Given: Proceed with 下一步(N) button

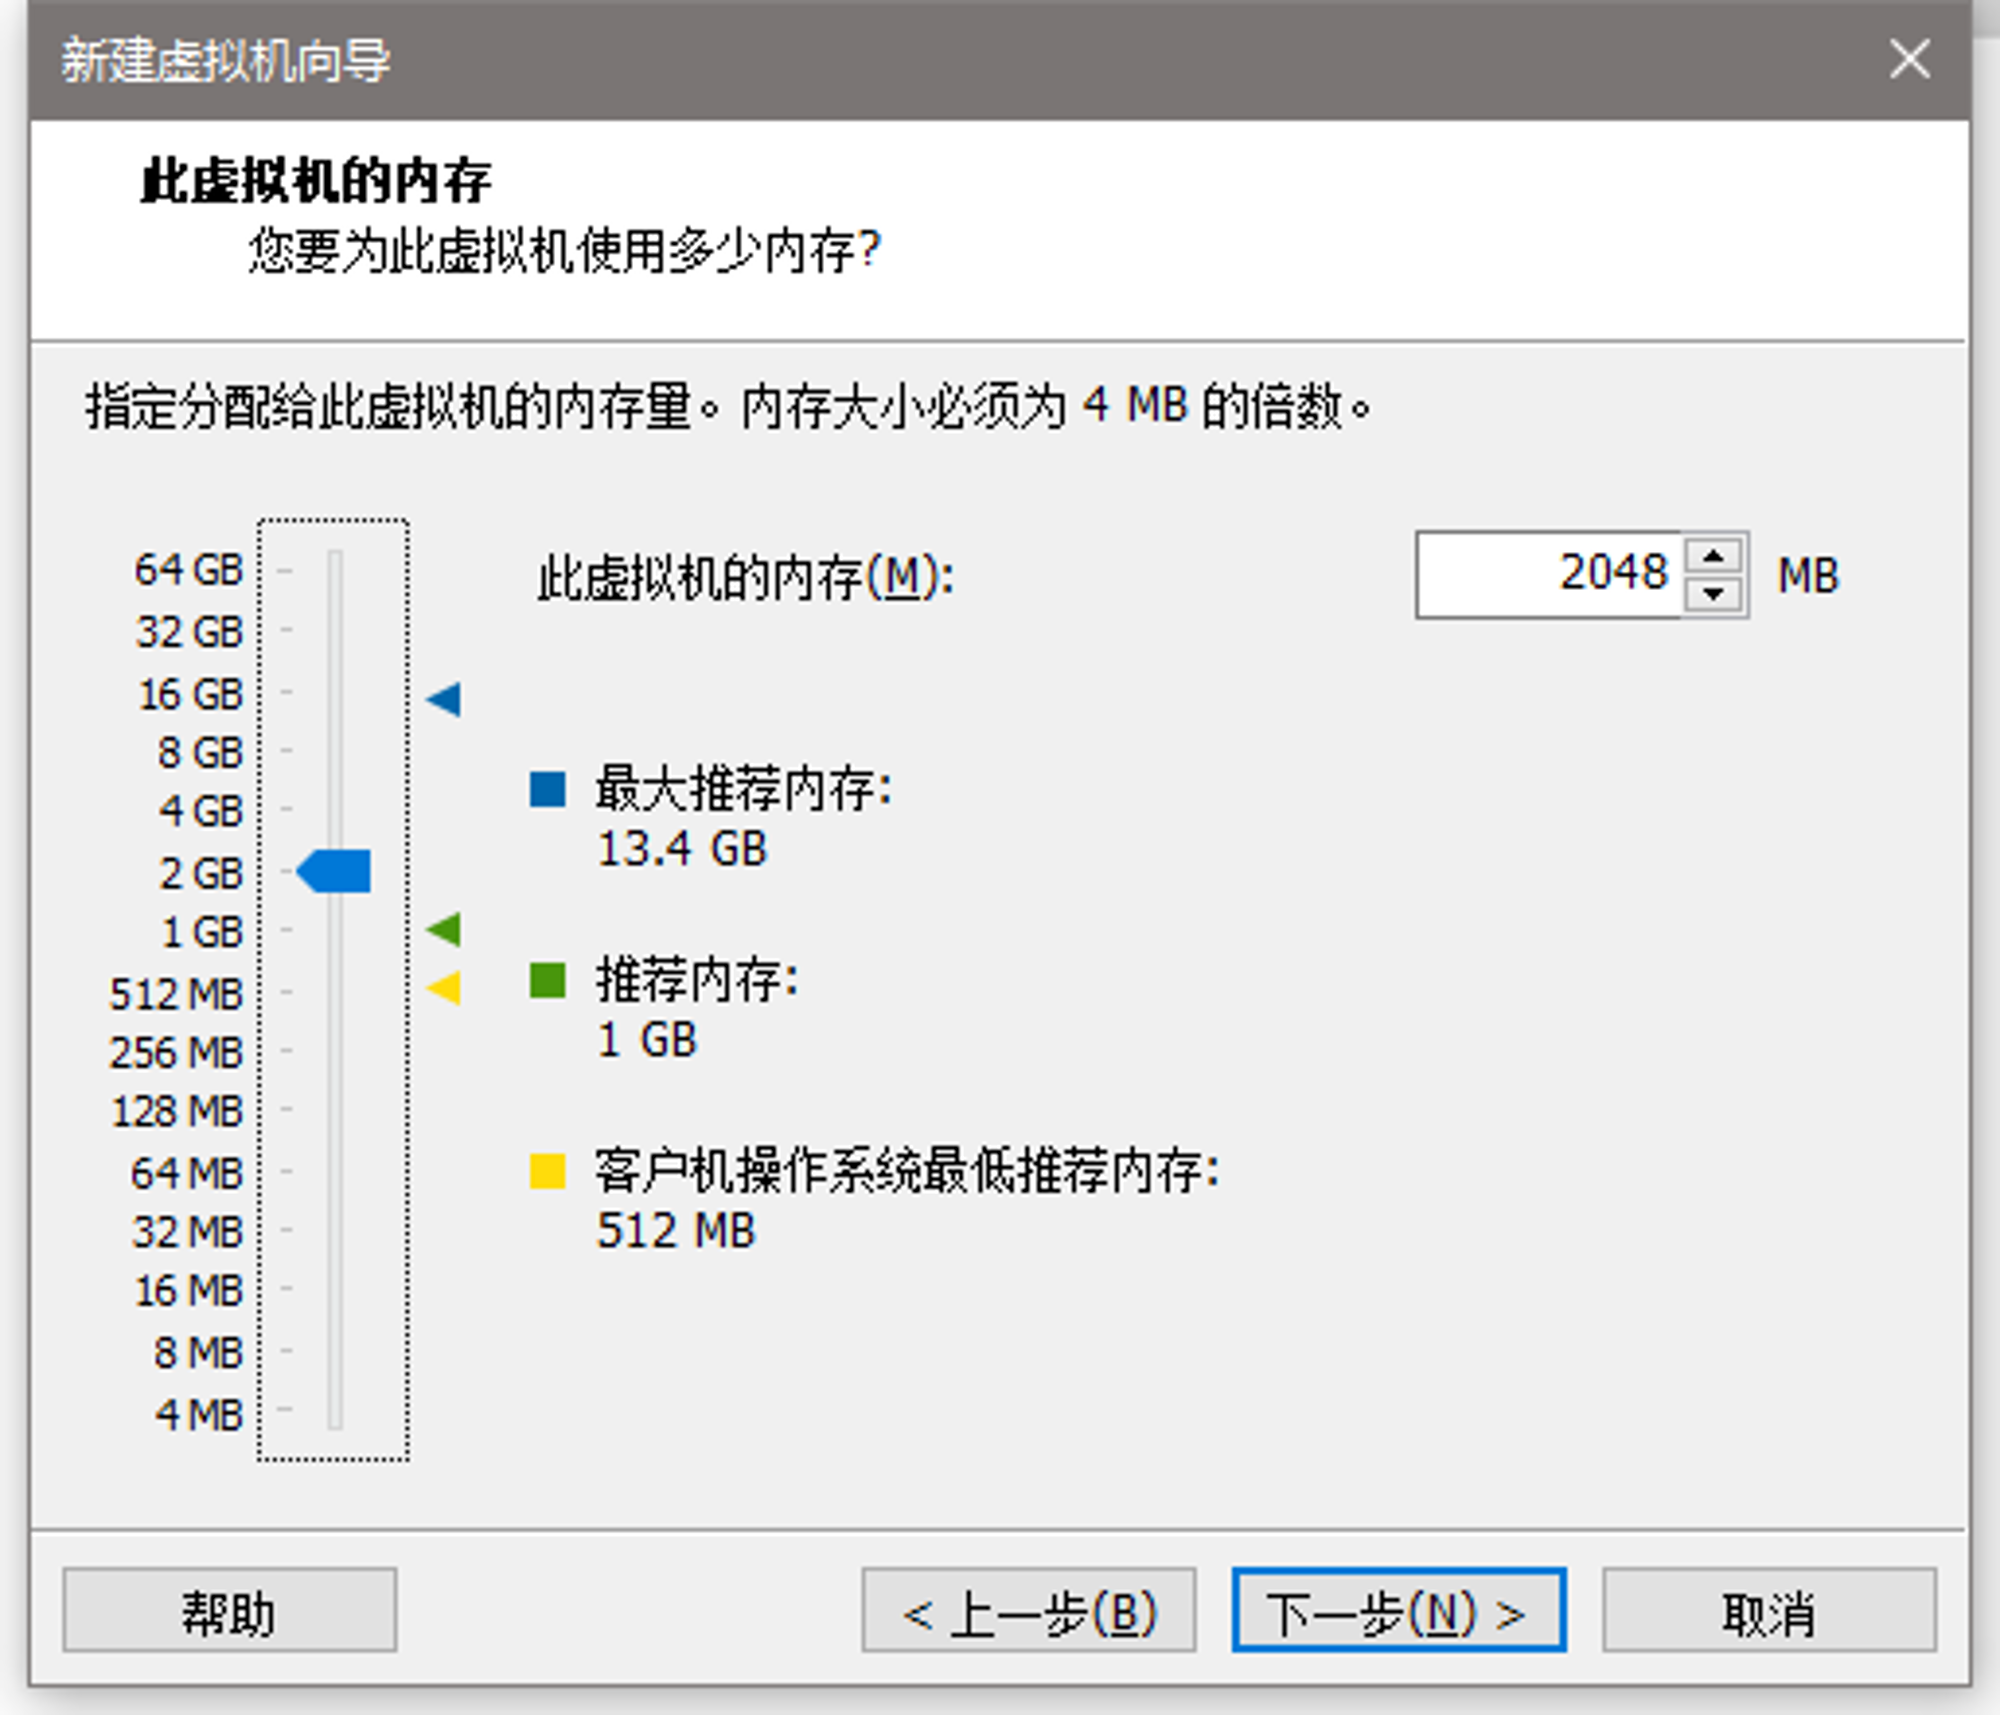Looking at the screenshot, I should coord(1399,1610).
